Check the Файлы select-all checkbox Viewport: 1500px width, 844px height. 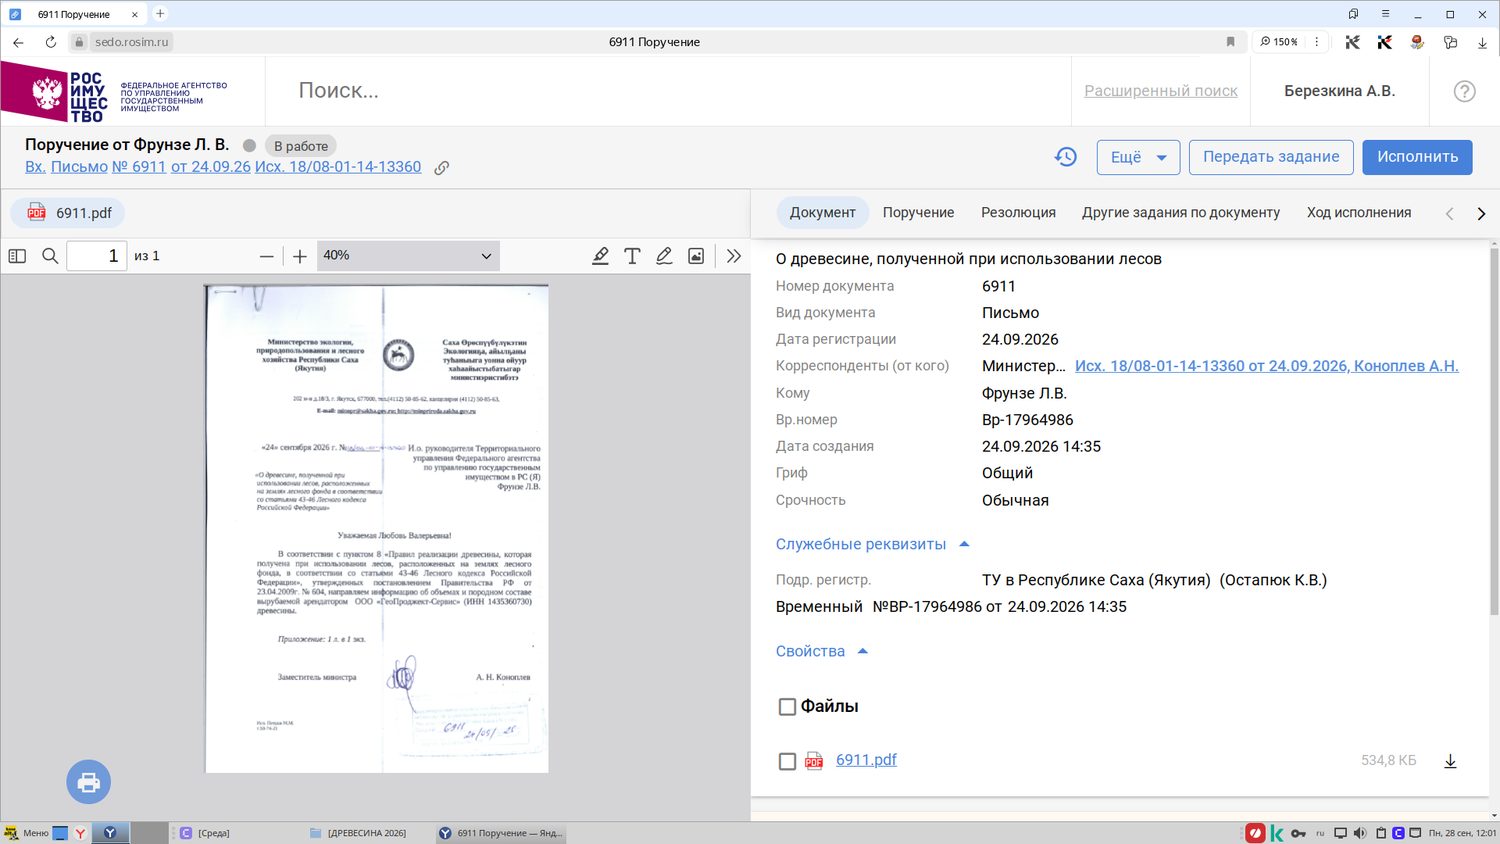tap(787, 707)
